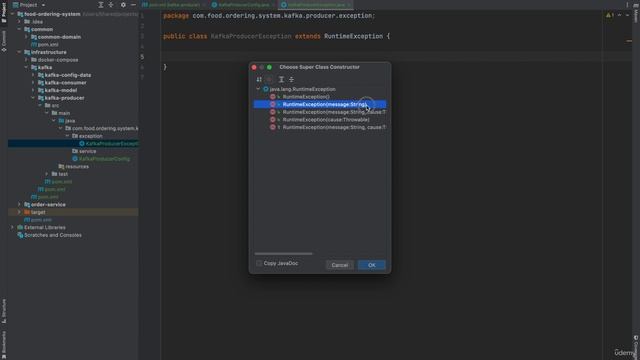The width and height of the screenshot is (640, 360).
Task: Select the resources folder
Action: (x=77, y=167)
